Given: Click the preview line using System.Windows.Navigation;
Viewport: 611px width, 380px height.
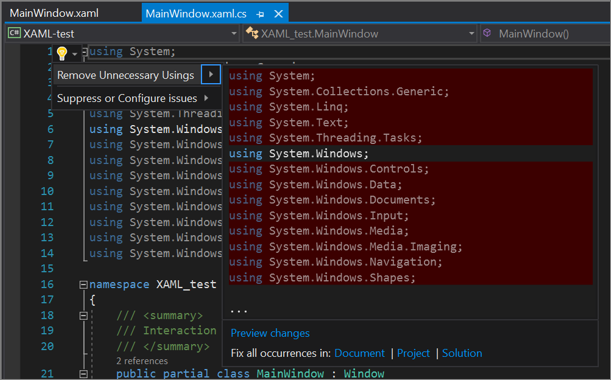Looking at the screenshot, I should coord(336,262).
